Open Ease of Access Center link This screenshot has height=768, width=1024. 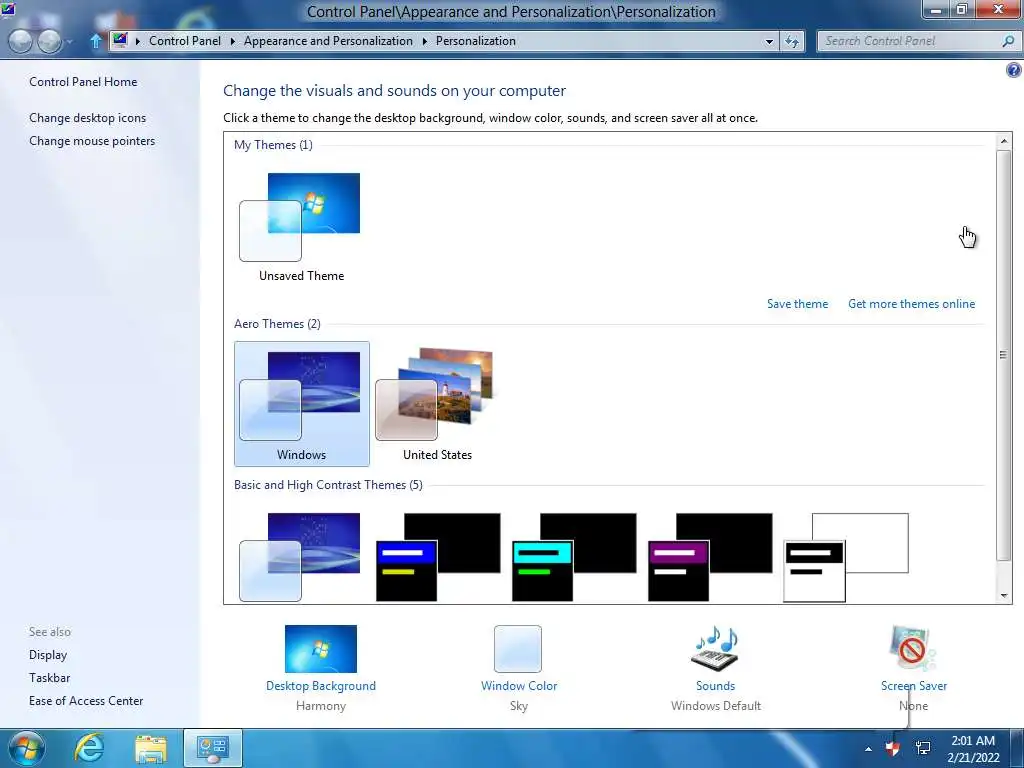point(86,700)
